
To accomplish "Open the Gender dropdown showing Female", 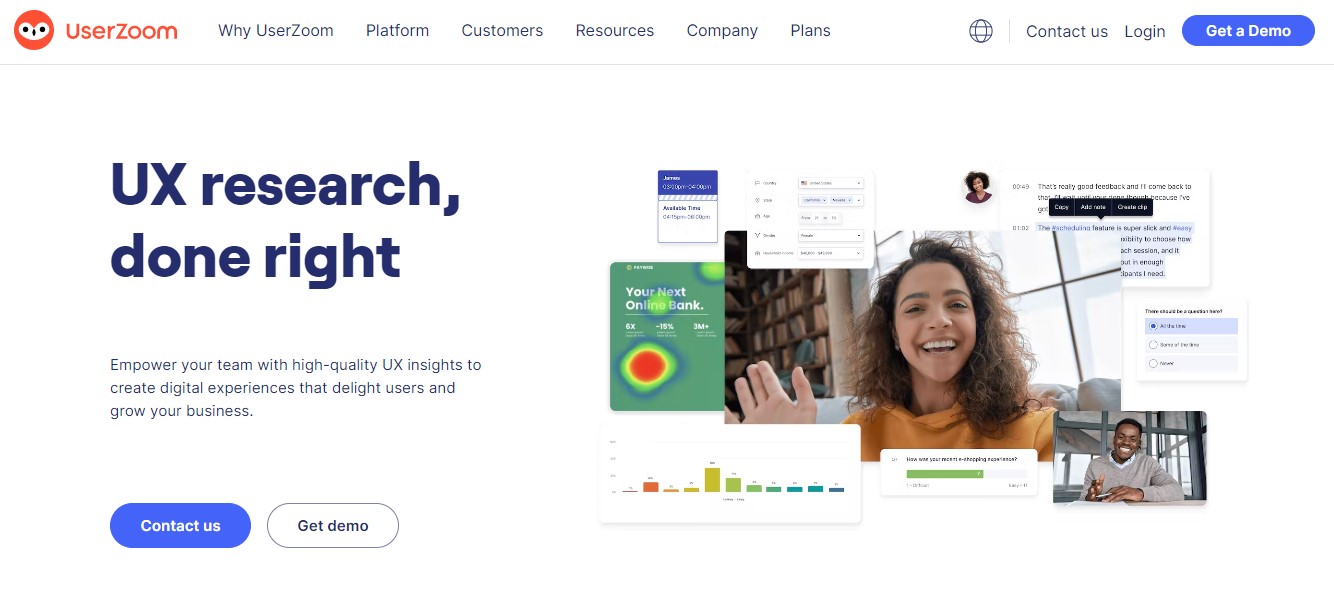I will (x=830, y=236).
